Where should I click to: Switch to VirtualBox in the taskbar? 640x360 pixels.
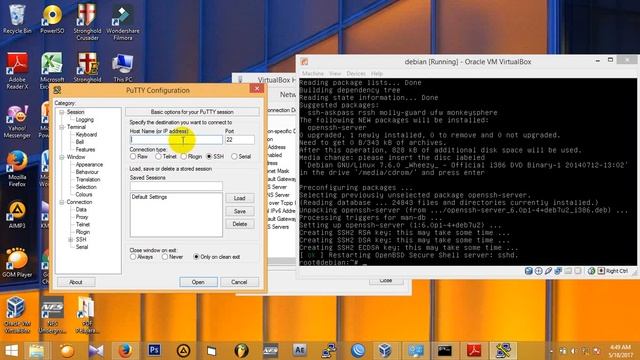point(385,351)
